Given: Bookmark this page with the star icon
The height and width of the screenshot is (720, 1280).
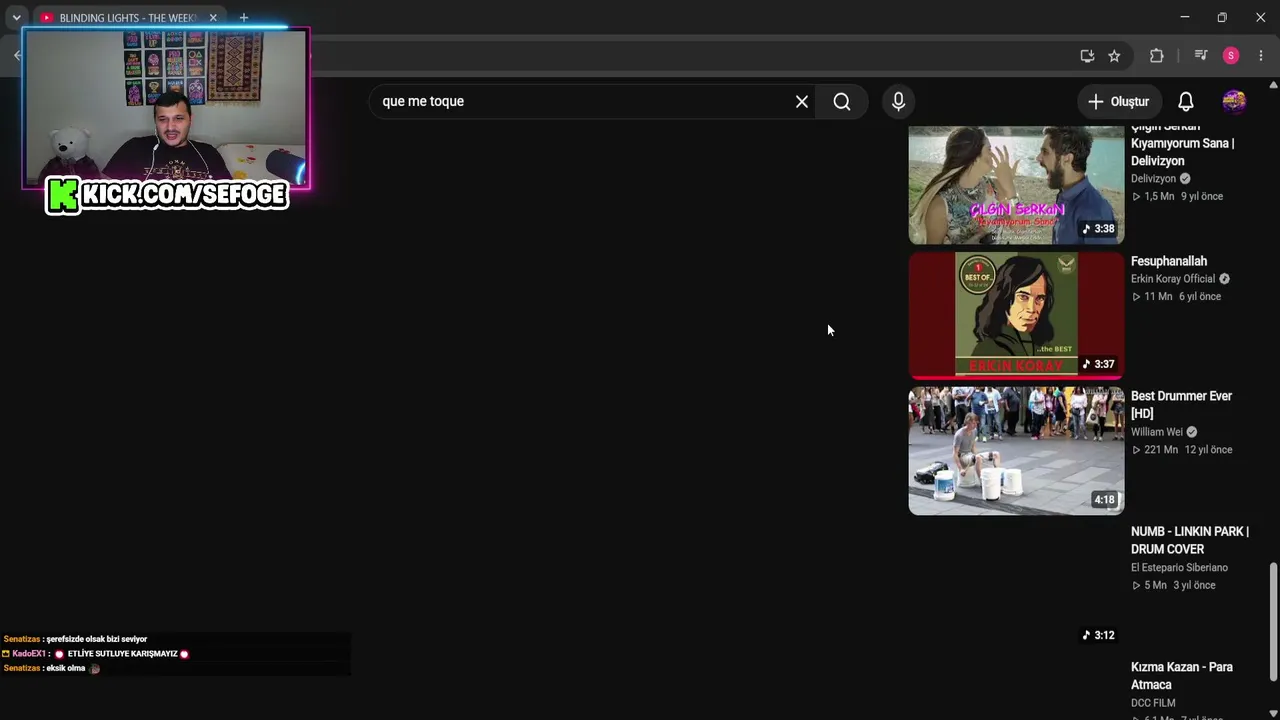Looking at the screenshot, I should (1114, 56).
